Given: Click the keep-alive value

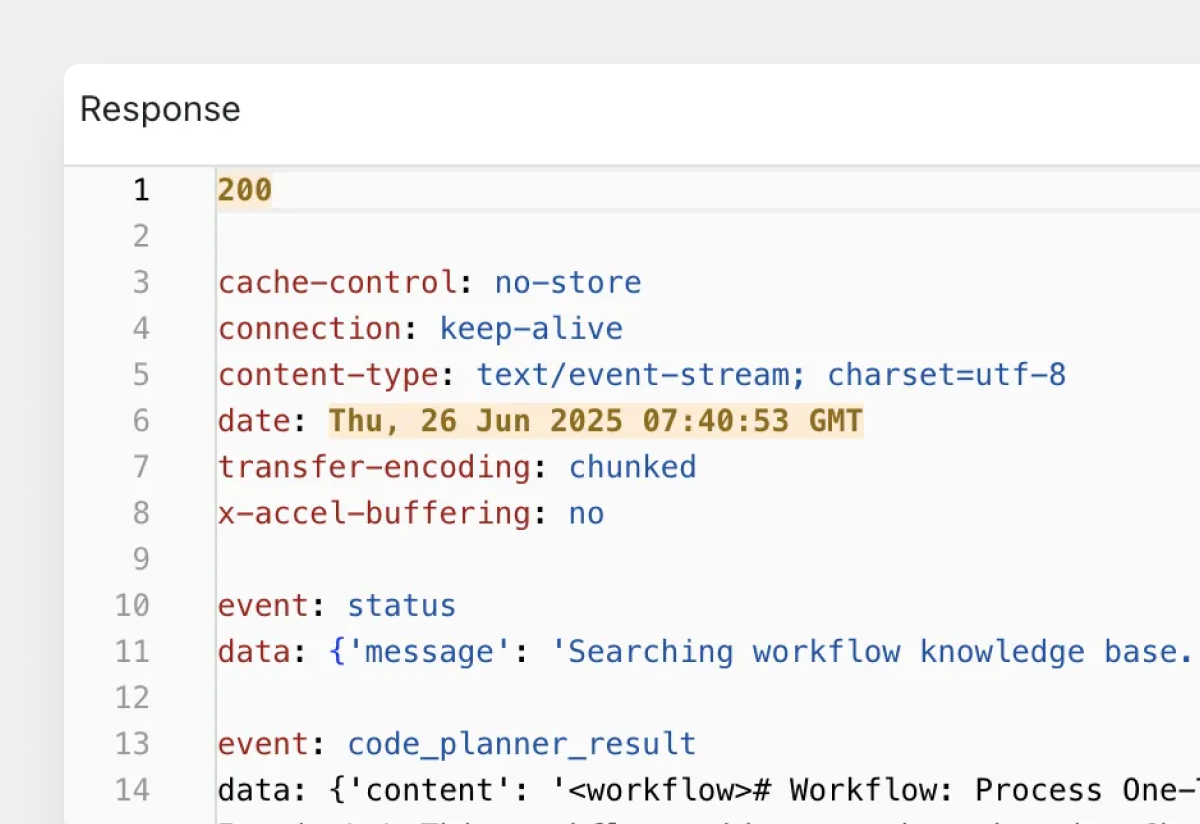Looking at the screenshot, I should [x=531, y=328].
